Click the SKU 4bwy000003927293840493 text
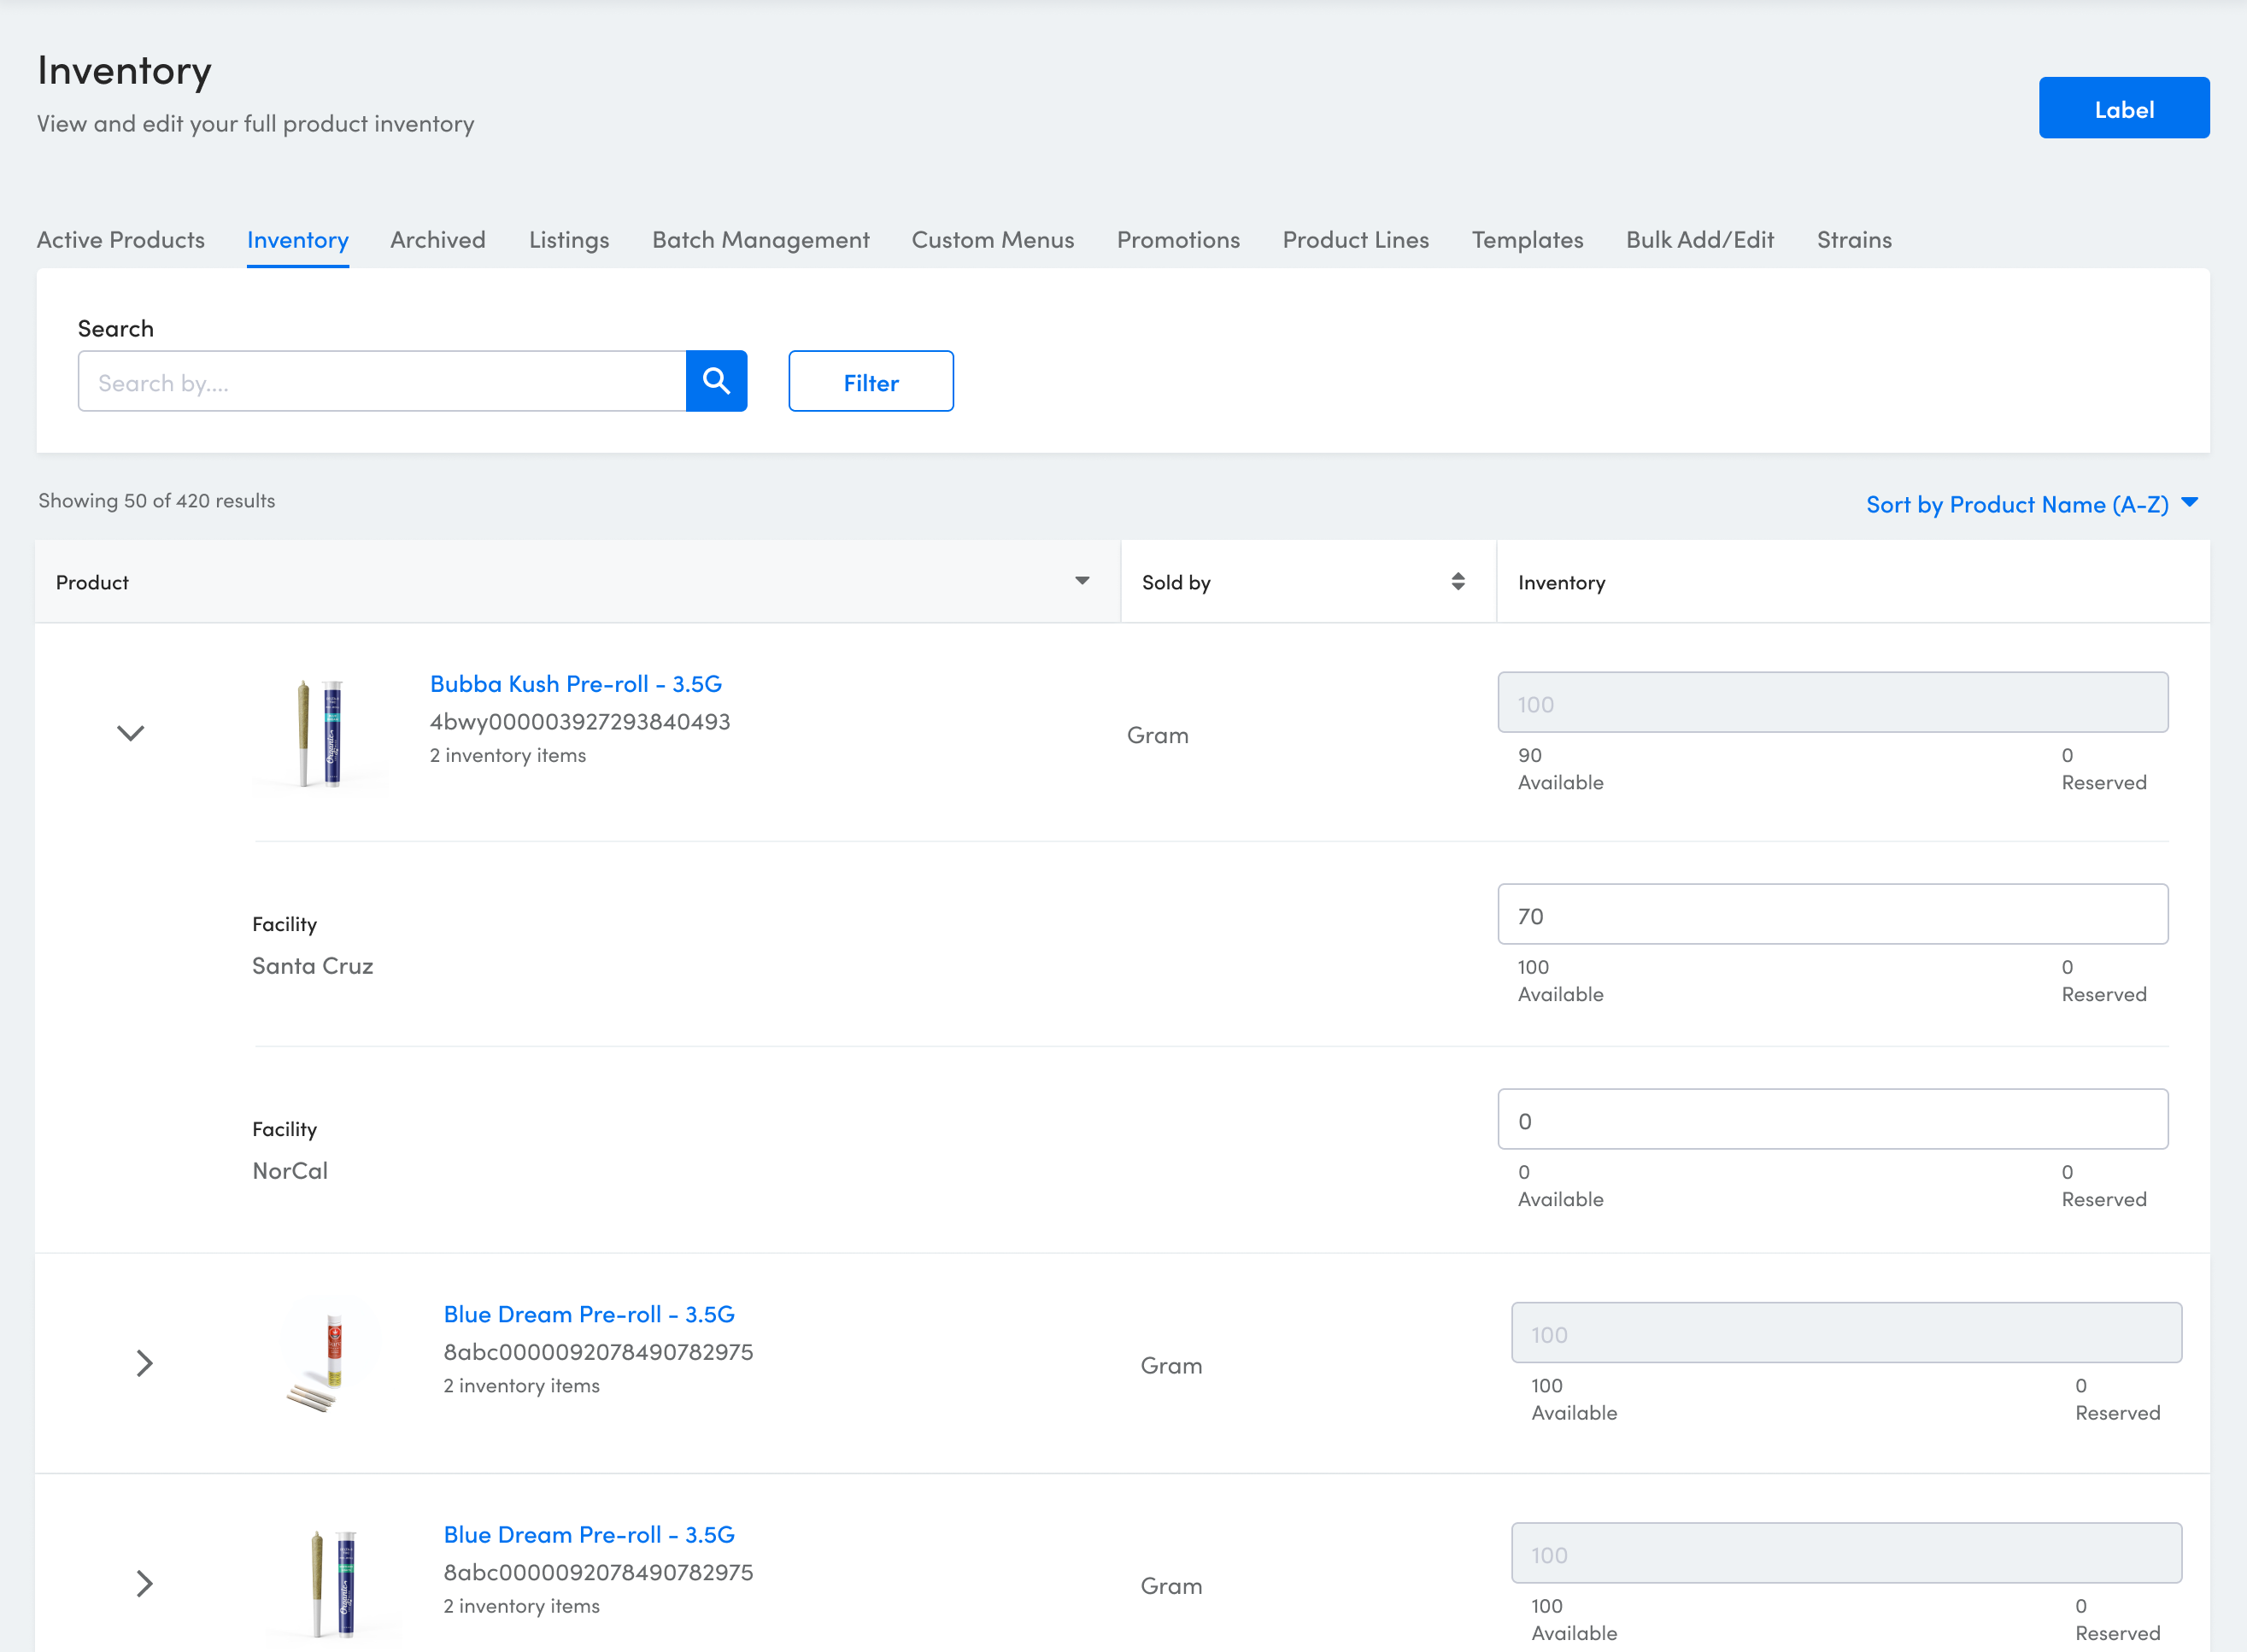 point(580,722)
